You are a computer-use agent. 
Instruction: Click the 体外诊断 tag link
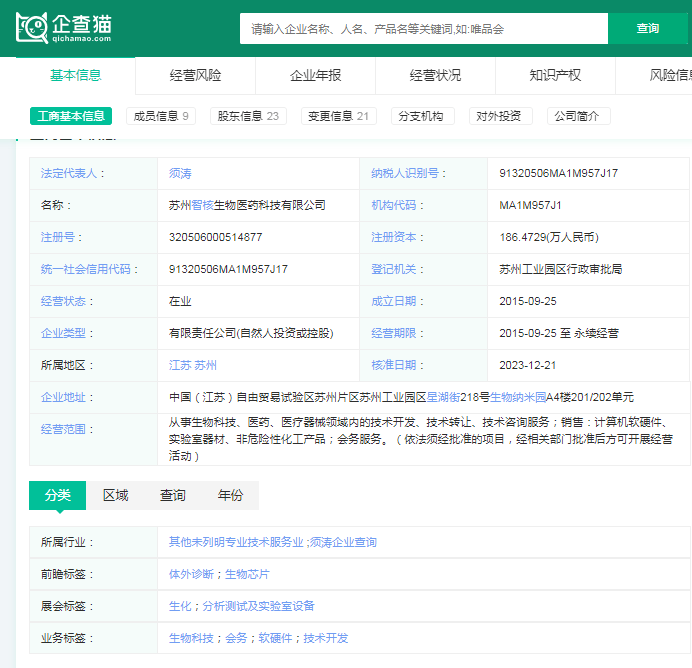[191, 574]
